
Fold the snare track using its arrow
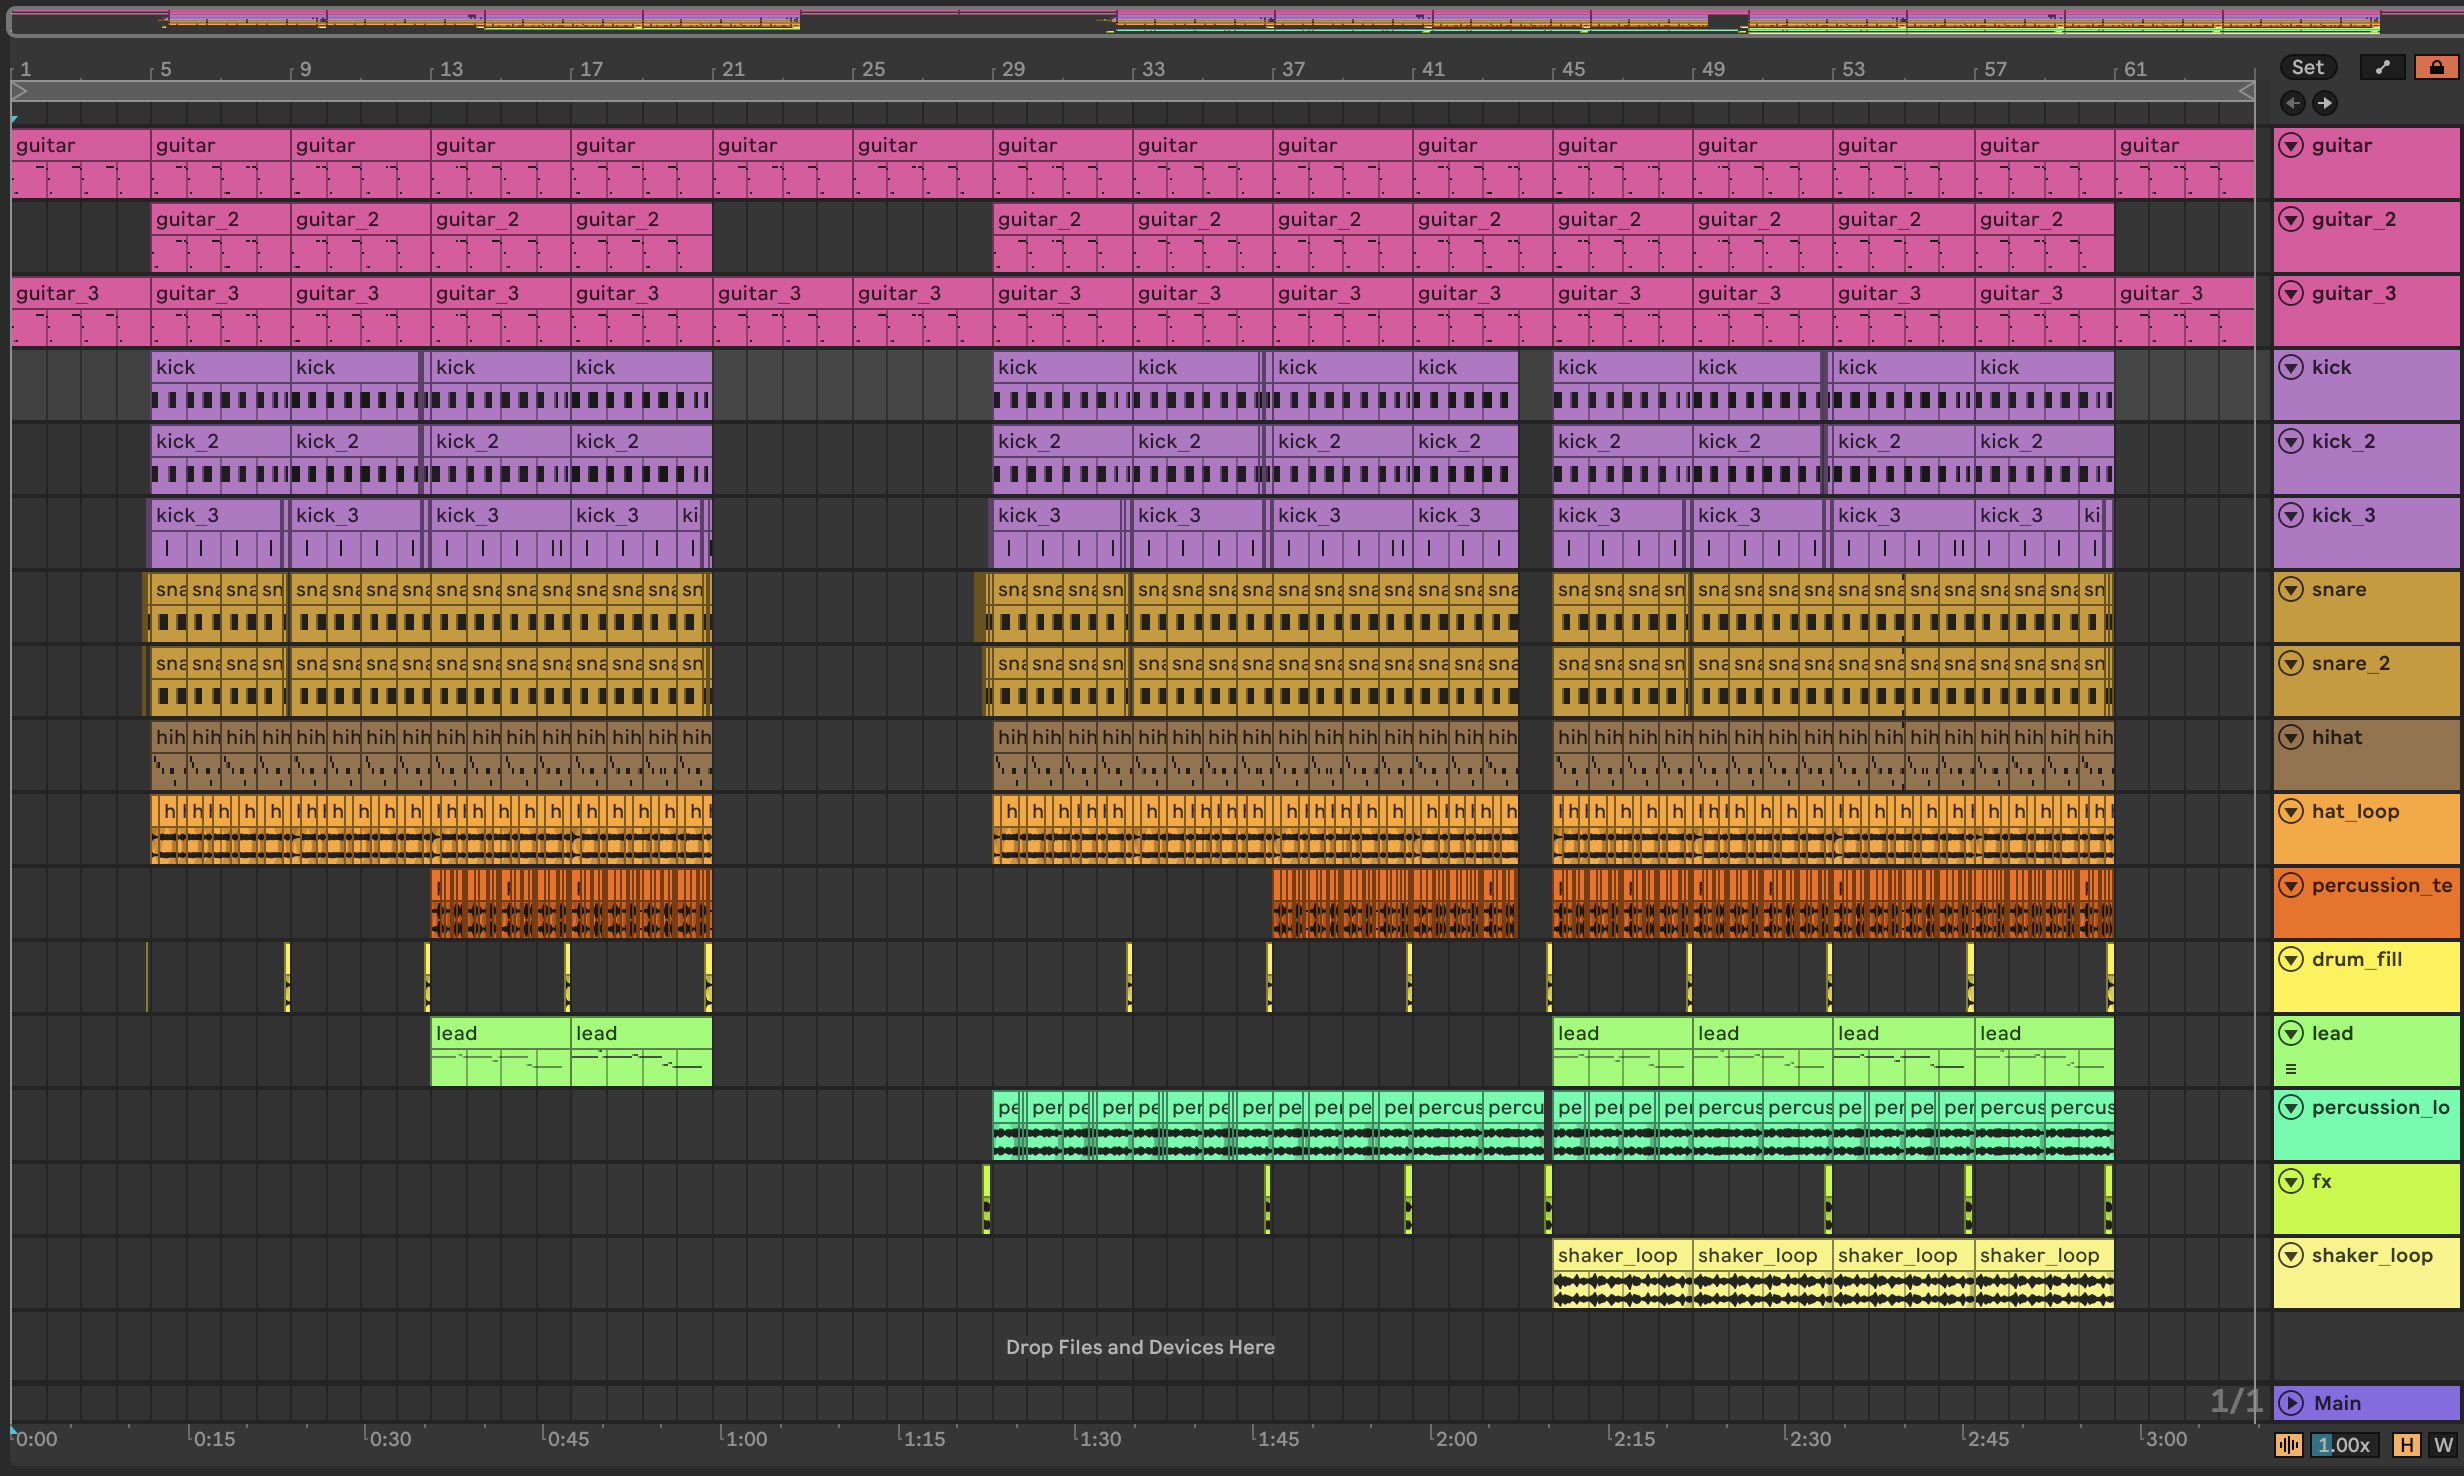click(x=2291, y=590)
